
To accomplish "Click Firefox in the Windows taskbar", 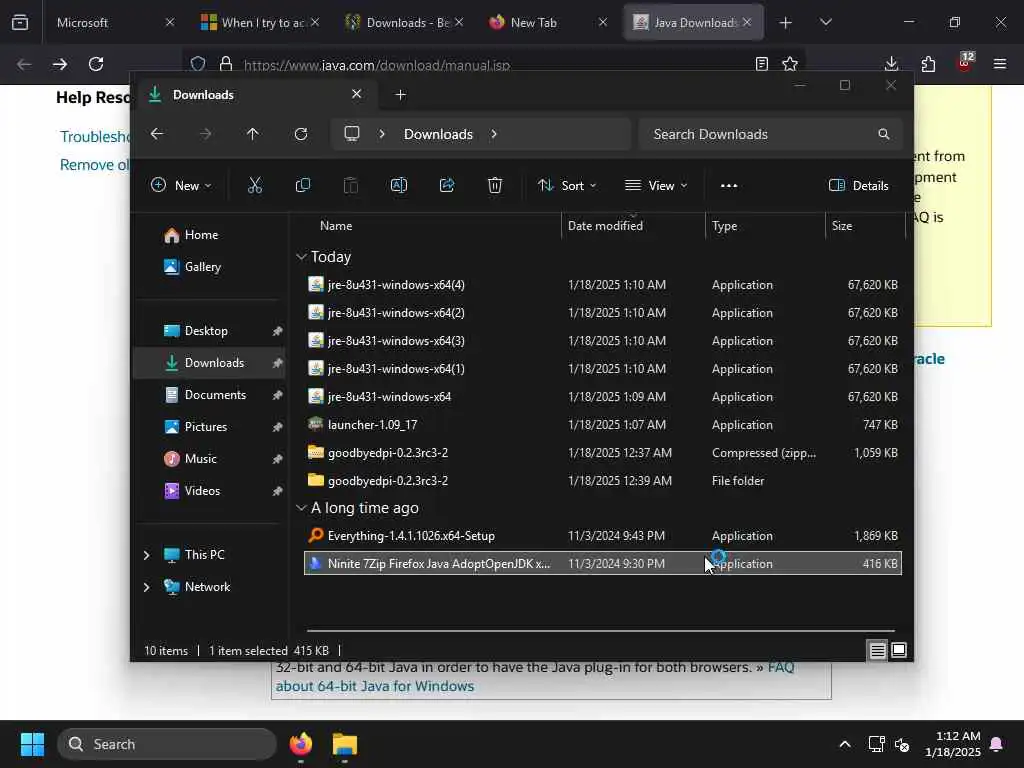I will pos(300,744).
